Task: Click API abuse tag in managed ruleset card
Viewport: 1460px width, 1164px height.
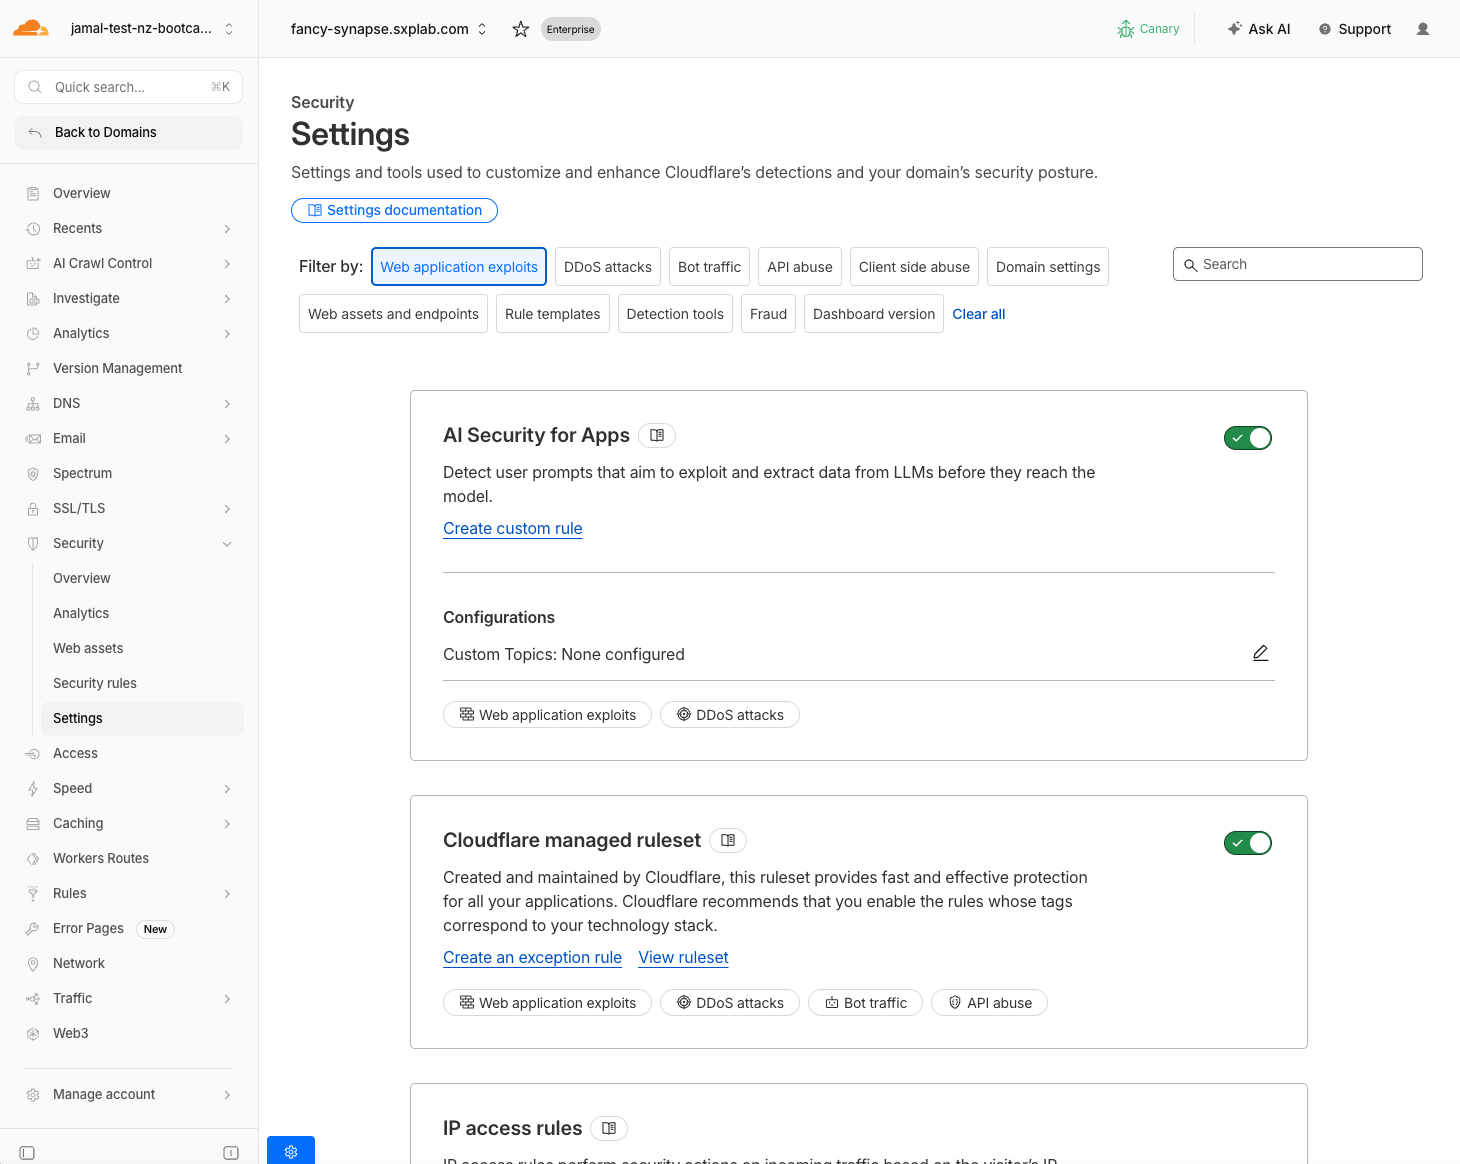Action: pyautogui.click(x=989, y=1003)
